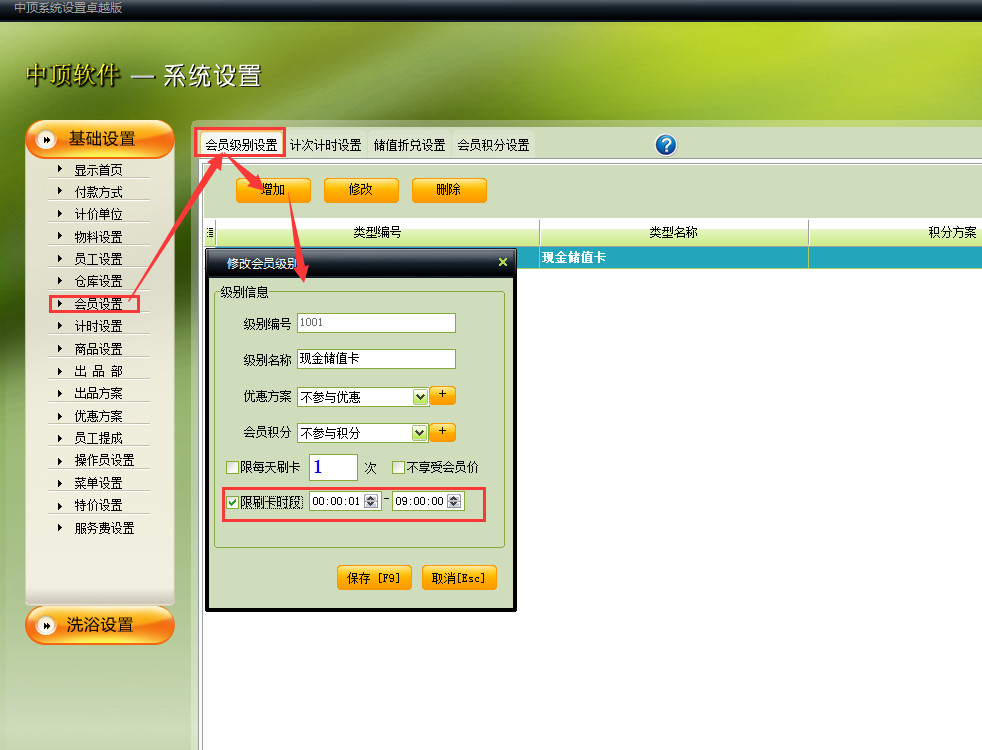Close the 修改会员级别 dialog with the X
This screenshot has width=982, height=750.
coord(502,262)
